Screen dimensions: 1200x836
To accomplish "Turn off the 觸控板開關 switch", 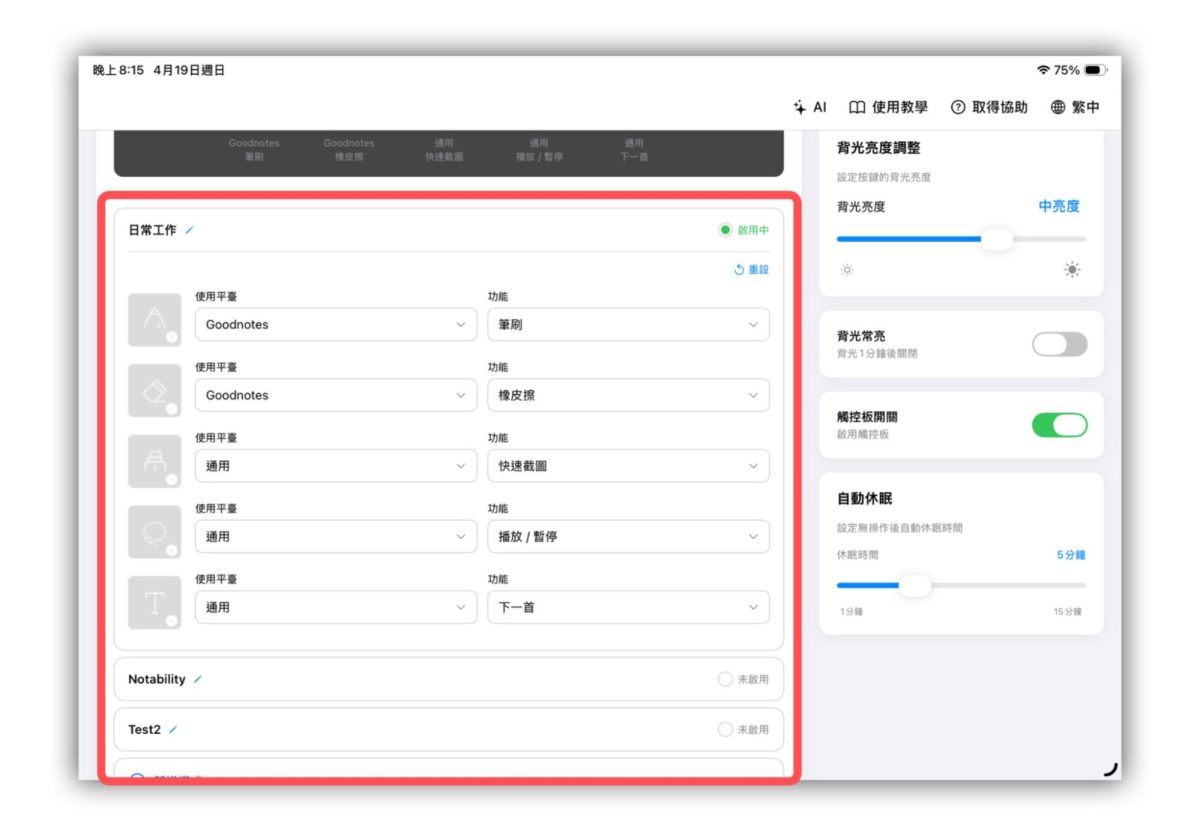I will (x=1060, y=425).
